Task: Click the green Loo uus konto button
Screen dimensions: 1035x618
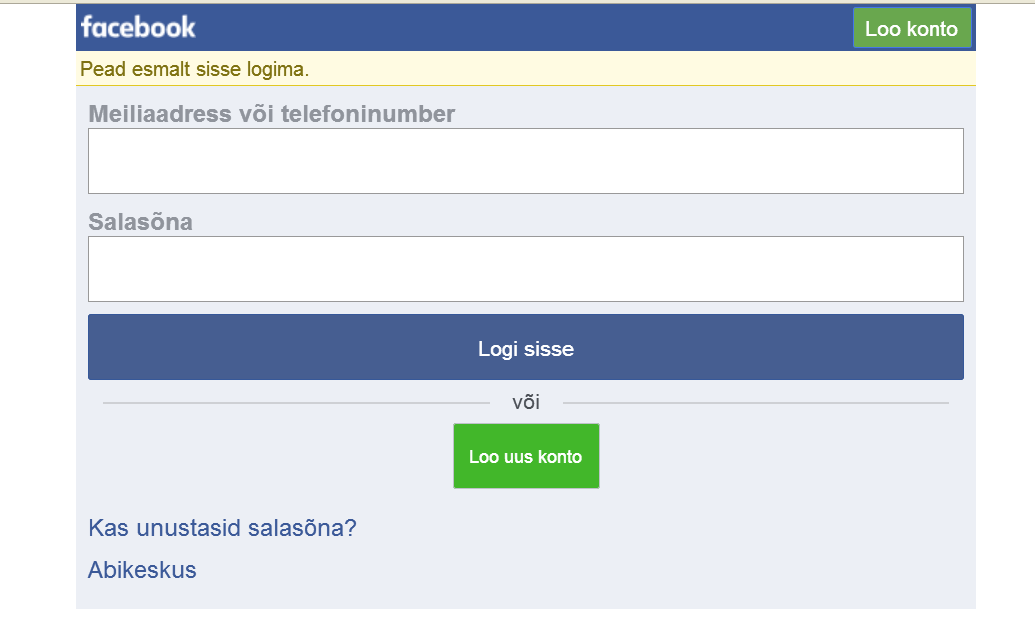Action: 526,456
